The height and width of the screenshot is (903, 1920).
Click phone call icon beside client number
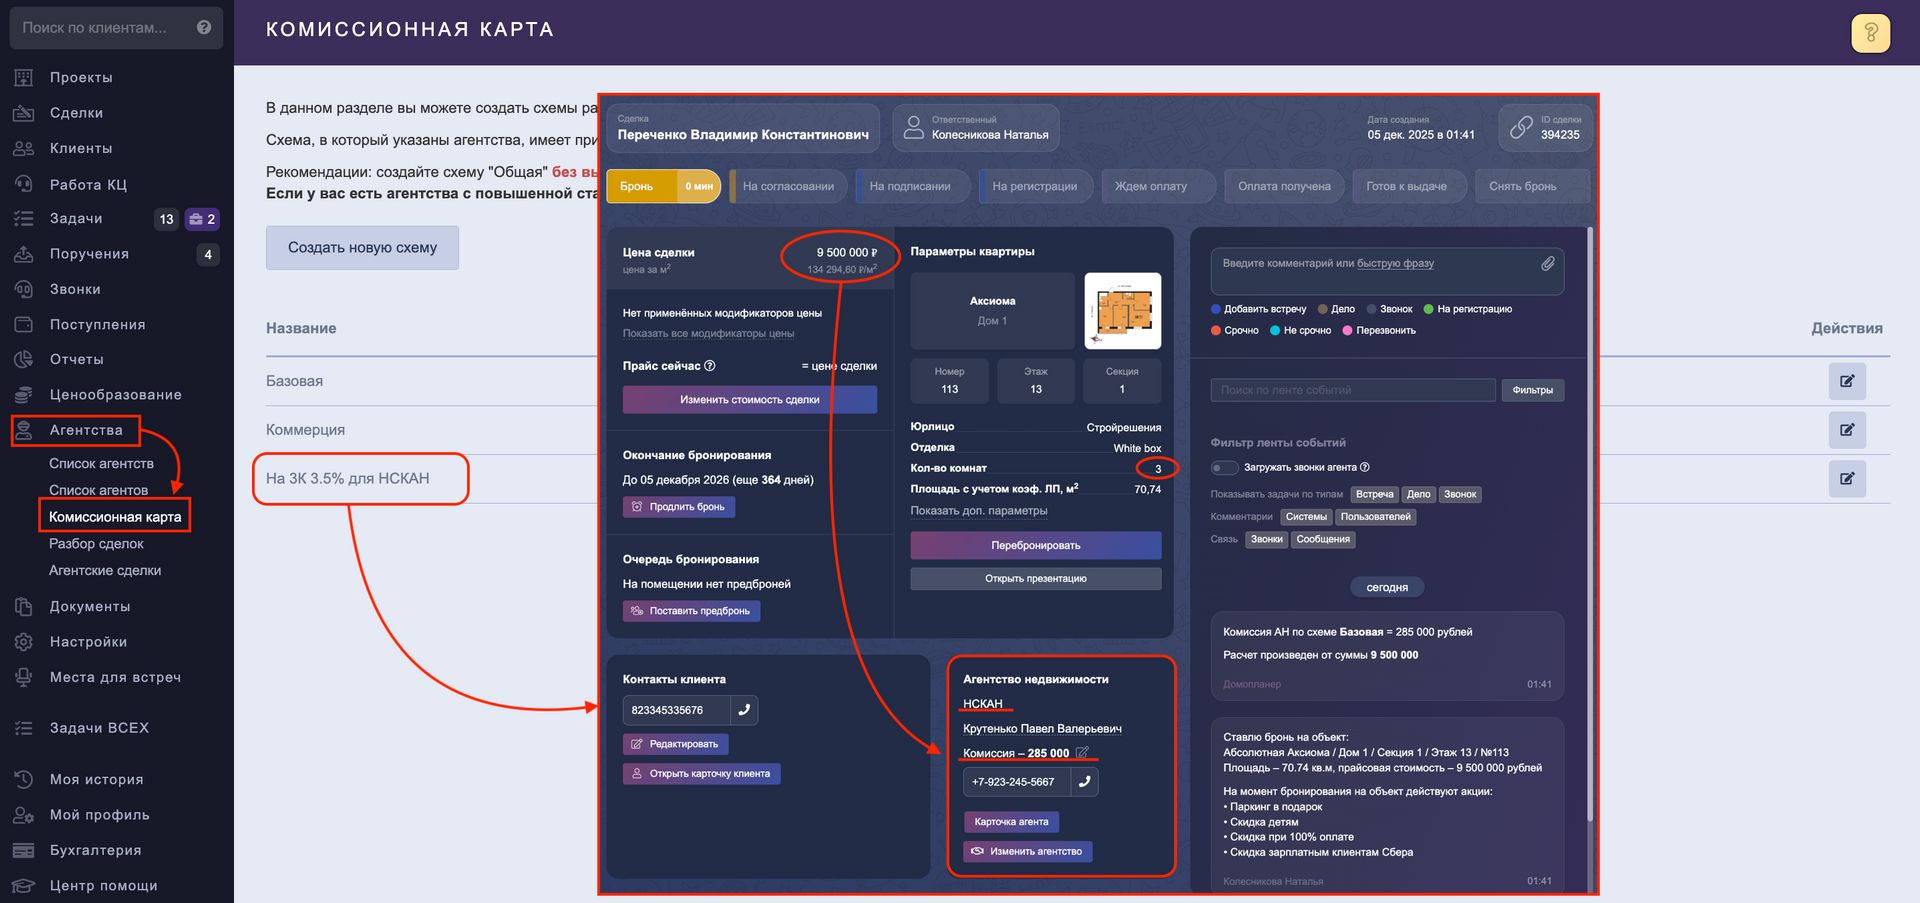[x=743, y=710]
